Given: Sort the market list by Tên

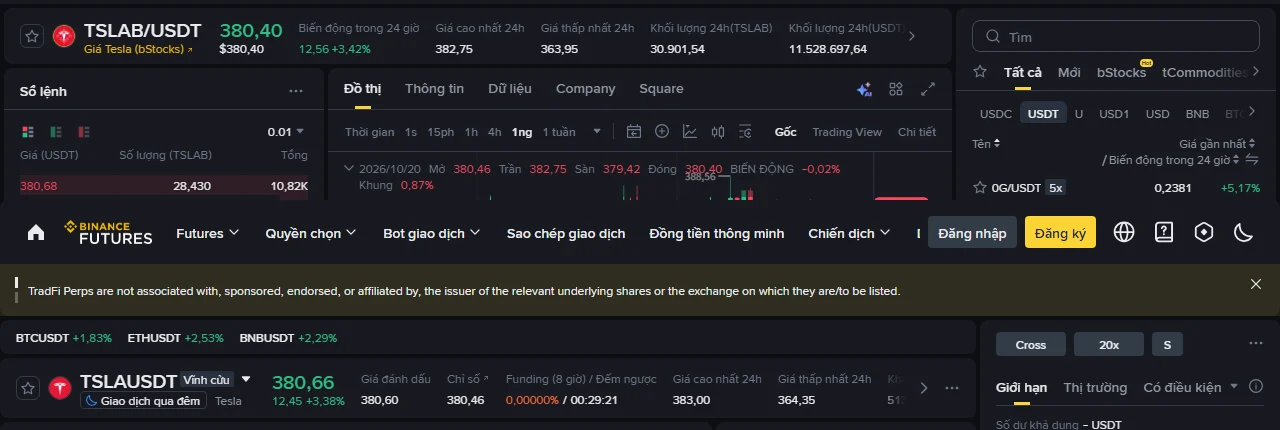Looking at the screenshot, I should click(x=986, y=144).
